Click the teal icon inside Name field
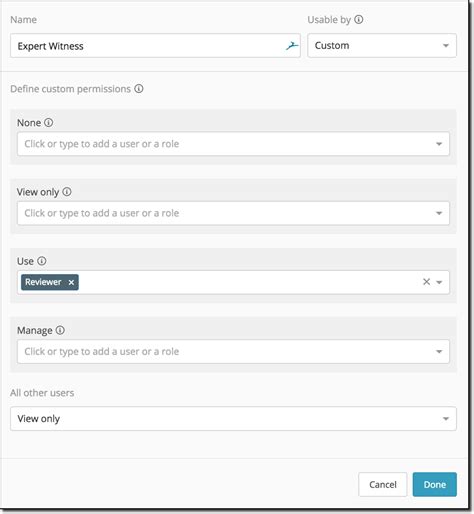The image size is (474, 514). click(292, 46)
